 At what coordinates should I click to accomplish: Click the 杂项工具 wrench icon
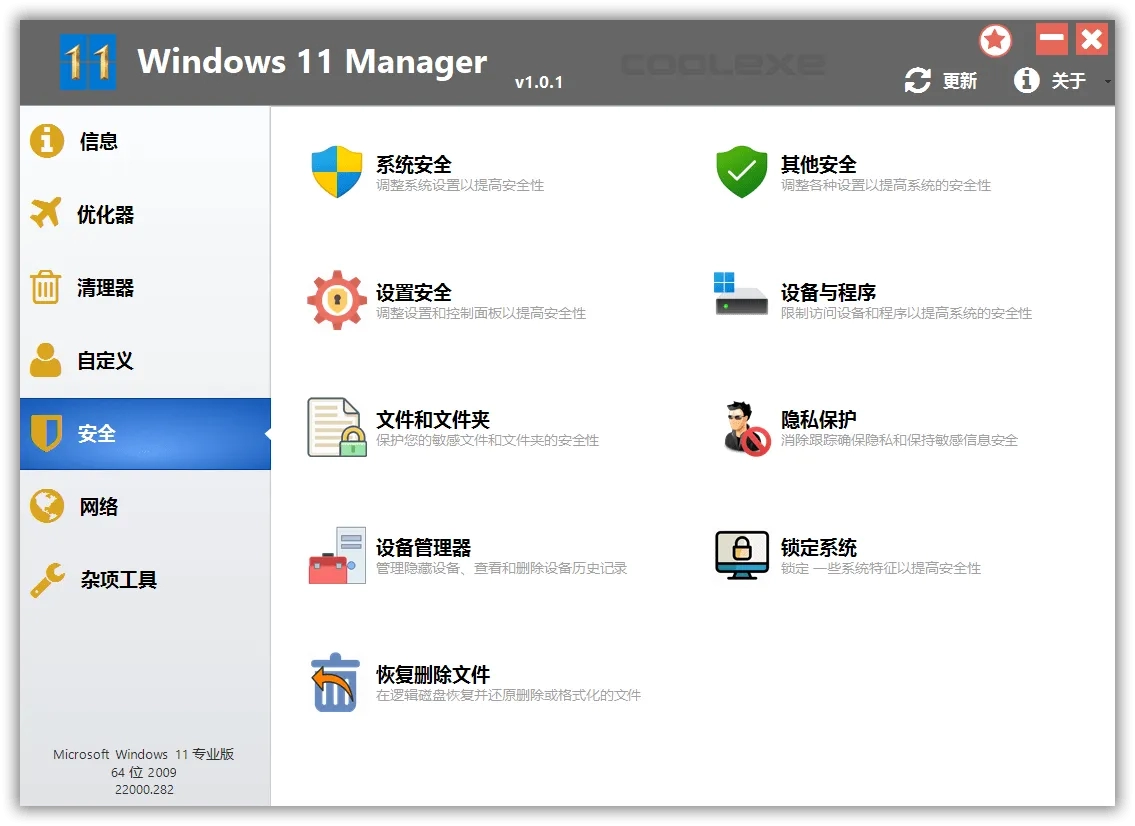tap(47, 580)
